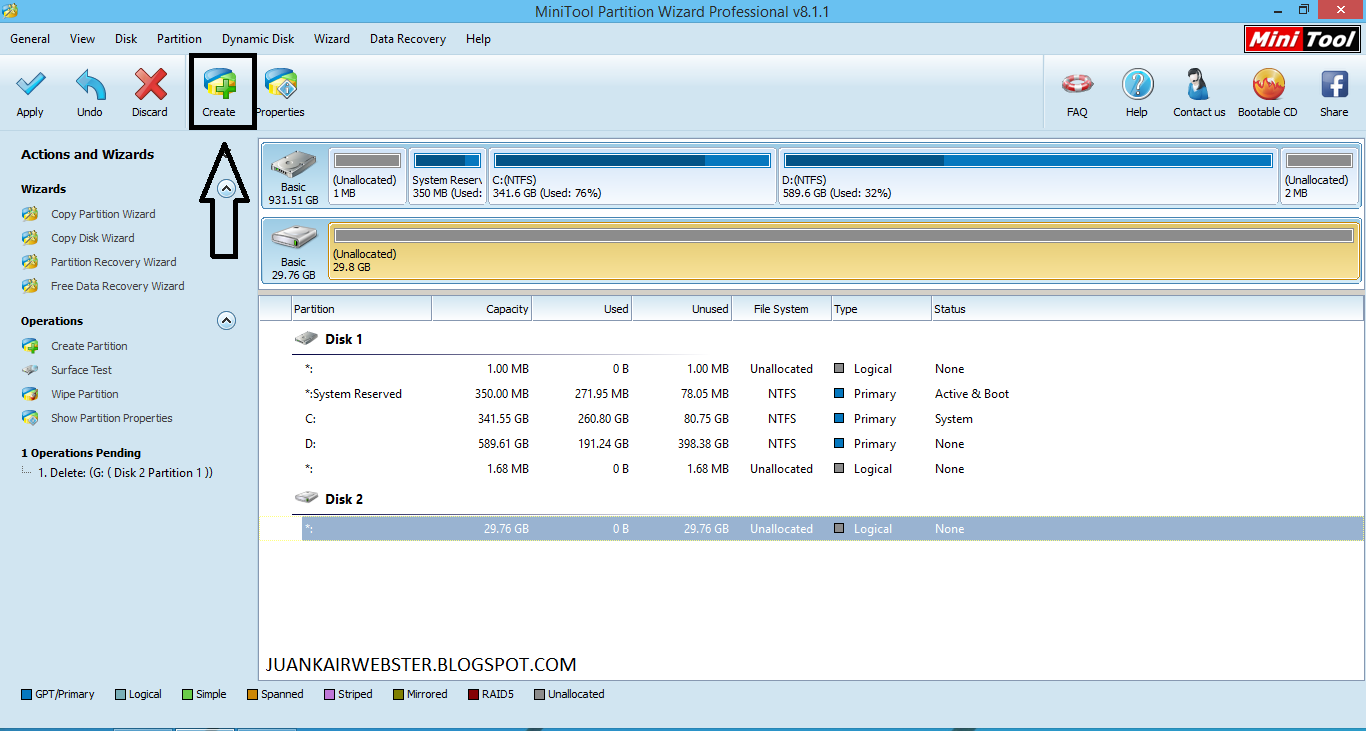This screenshot has height=731, width=1366.
Task: Click the Discard red X icon
Action: [150, 84]
